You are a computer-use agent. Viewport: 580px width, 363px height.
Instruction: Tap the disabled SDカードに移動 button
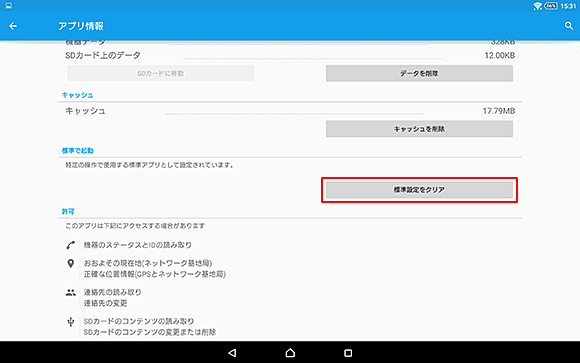[x=161, y=73]
